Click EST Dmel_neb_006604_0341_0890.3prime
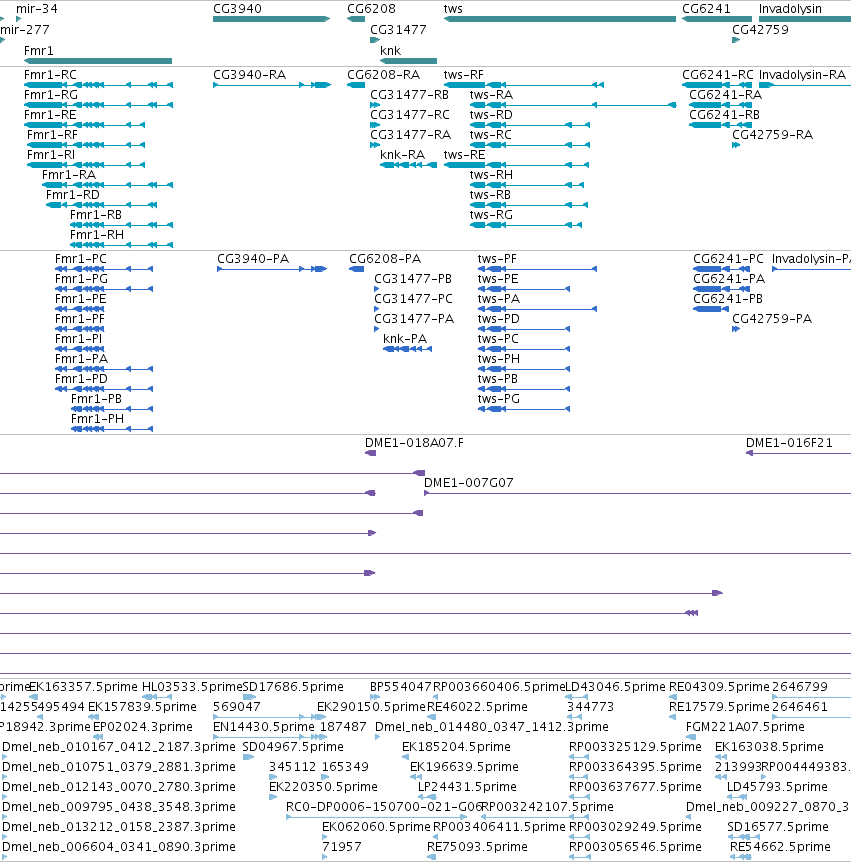 point(119,847)
